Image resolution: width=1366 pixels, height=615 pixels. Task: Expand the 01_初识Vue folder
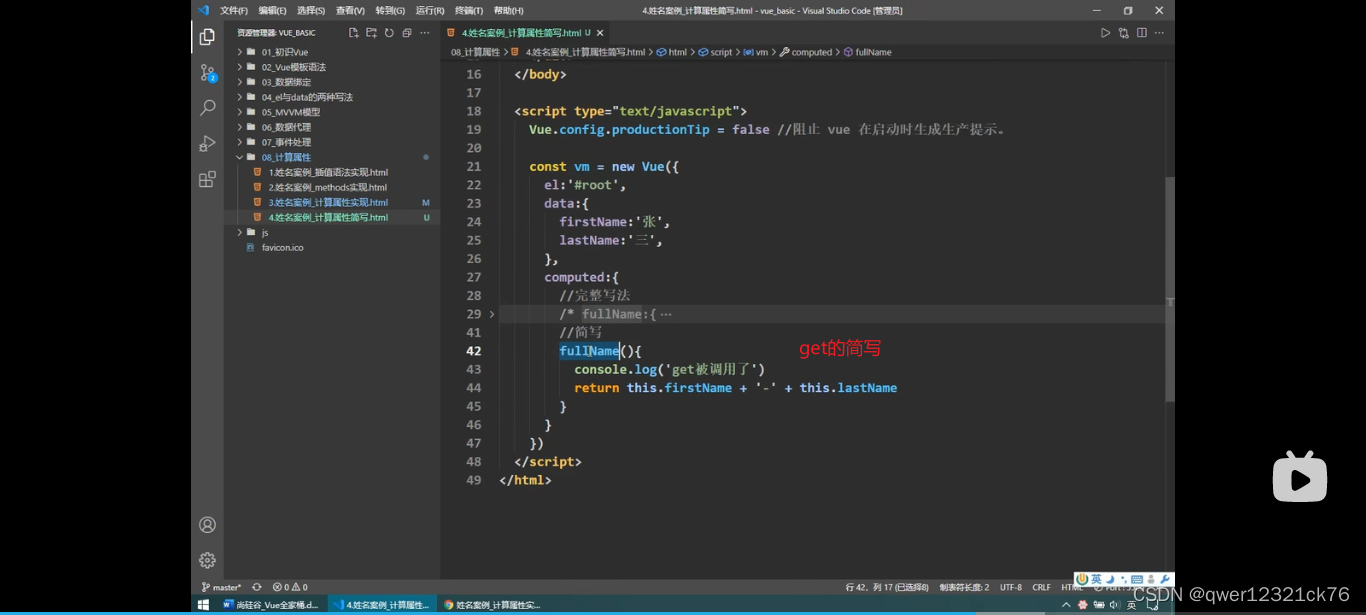point(285,52)
